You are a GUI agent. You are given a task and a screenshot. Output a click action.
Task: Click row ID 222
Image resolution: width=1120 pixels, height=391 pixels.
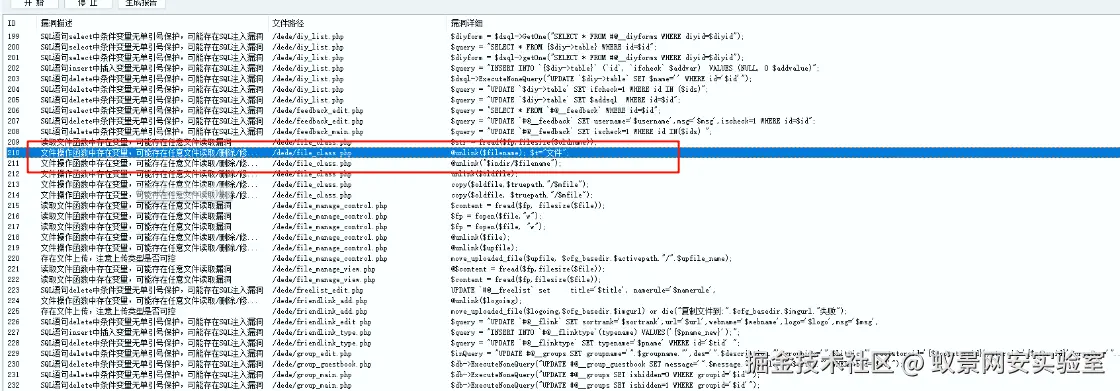point(14,280)
